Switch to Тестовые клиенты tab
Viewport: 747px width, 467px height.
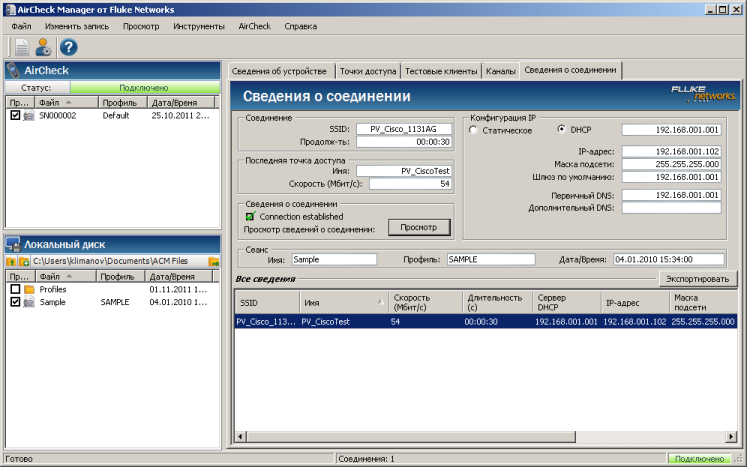tap(441, 71)
